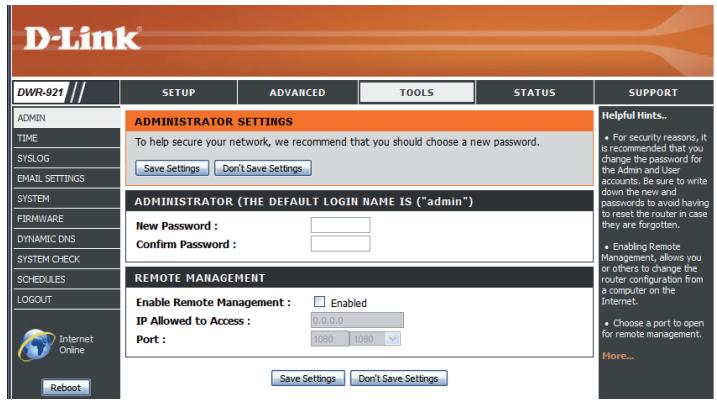Viewport: 717px width, 403px height.
Task: Click bottom Don't Save Settings button
Action: (398, 378)
